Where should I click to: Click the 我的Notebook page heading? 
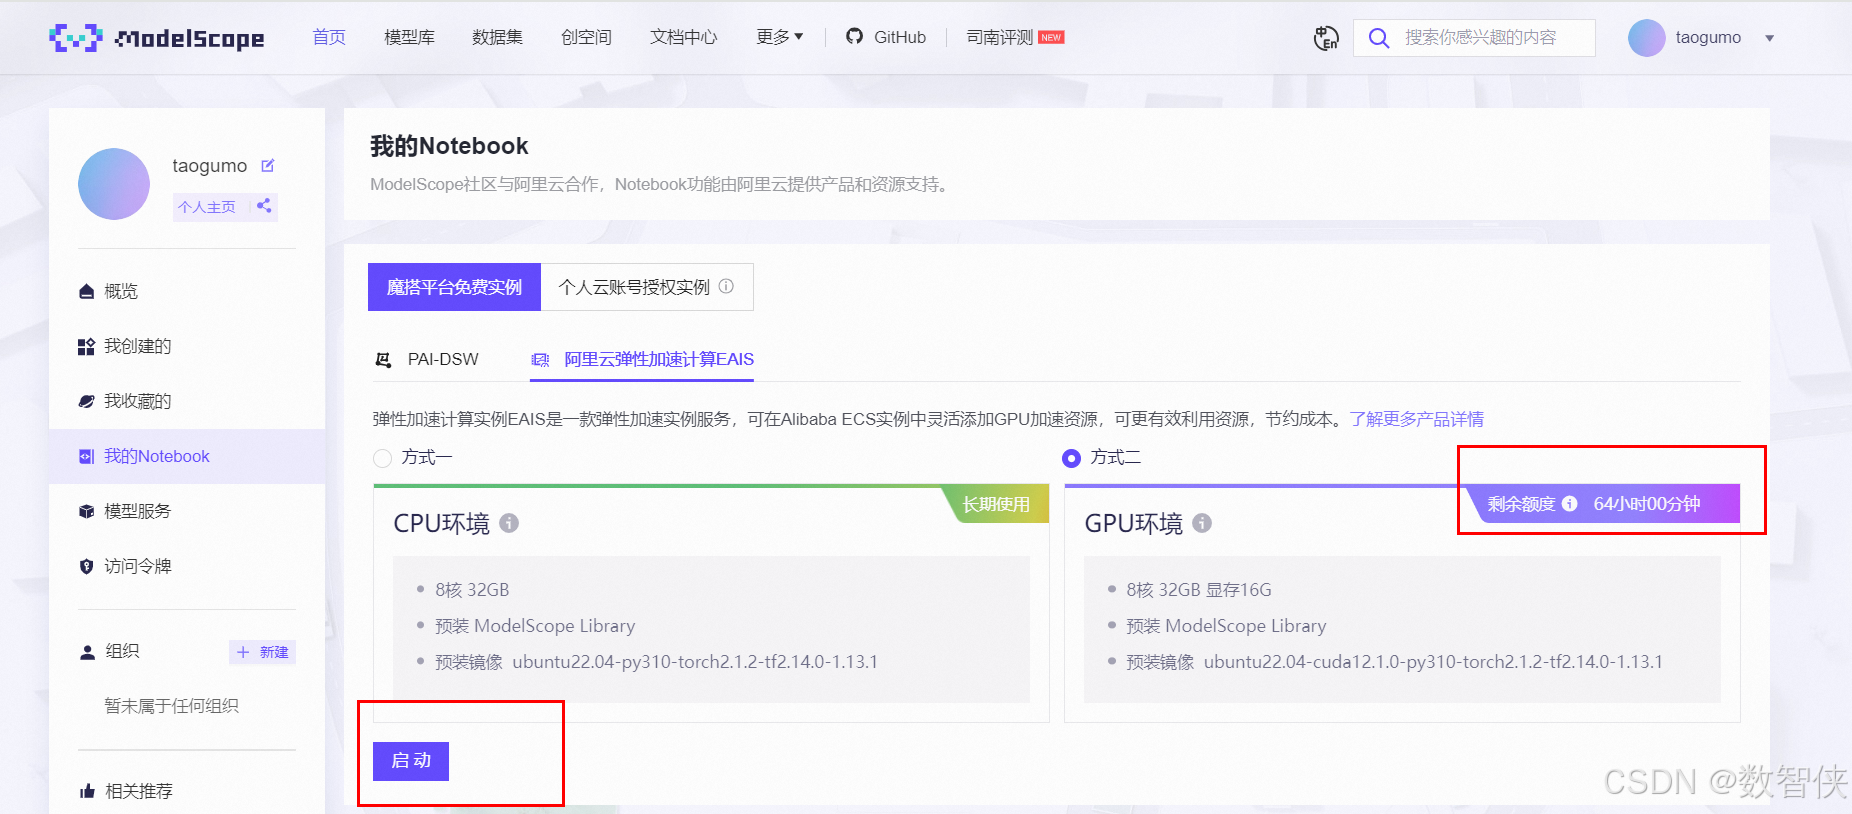pyautogui.click(x=449, y=146)
